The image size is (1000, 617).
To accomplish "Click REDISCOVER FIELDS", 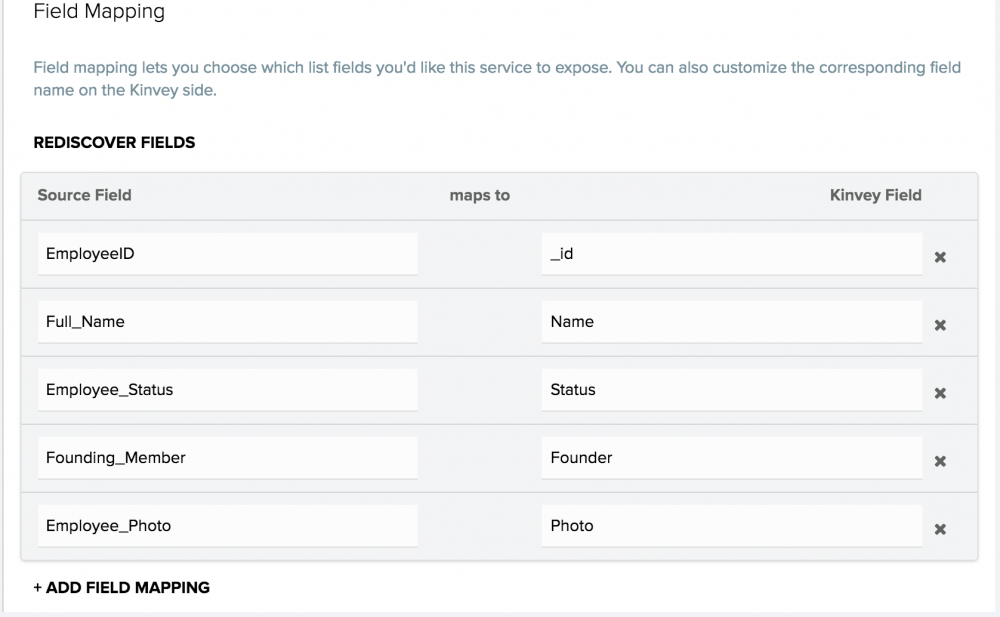I will (x=114, y=143).
